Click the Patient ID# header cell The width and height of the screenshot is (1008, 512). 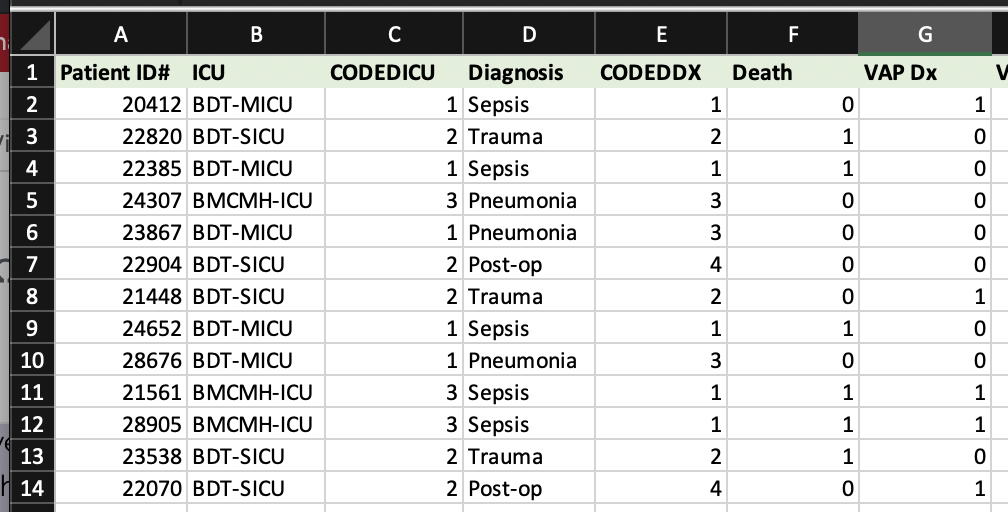tap(121, 73)
